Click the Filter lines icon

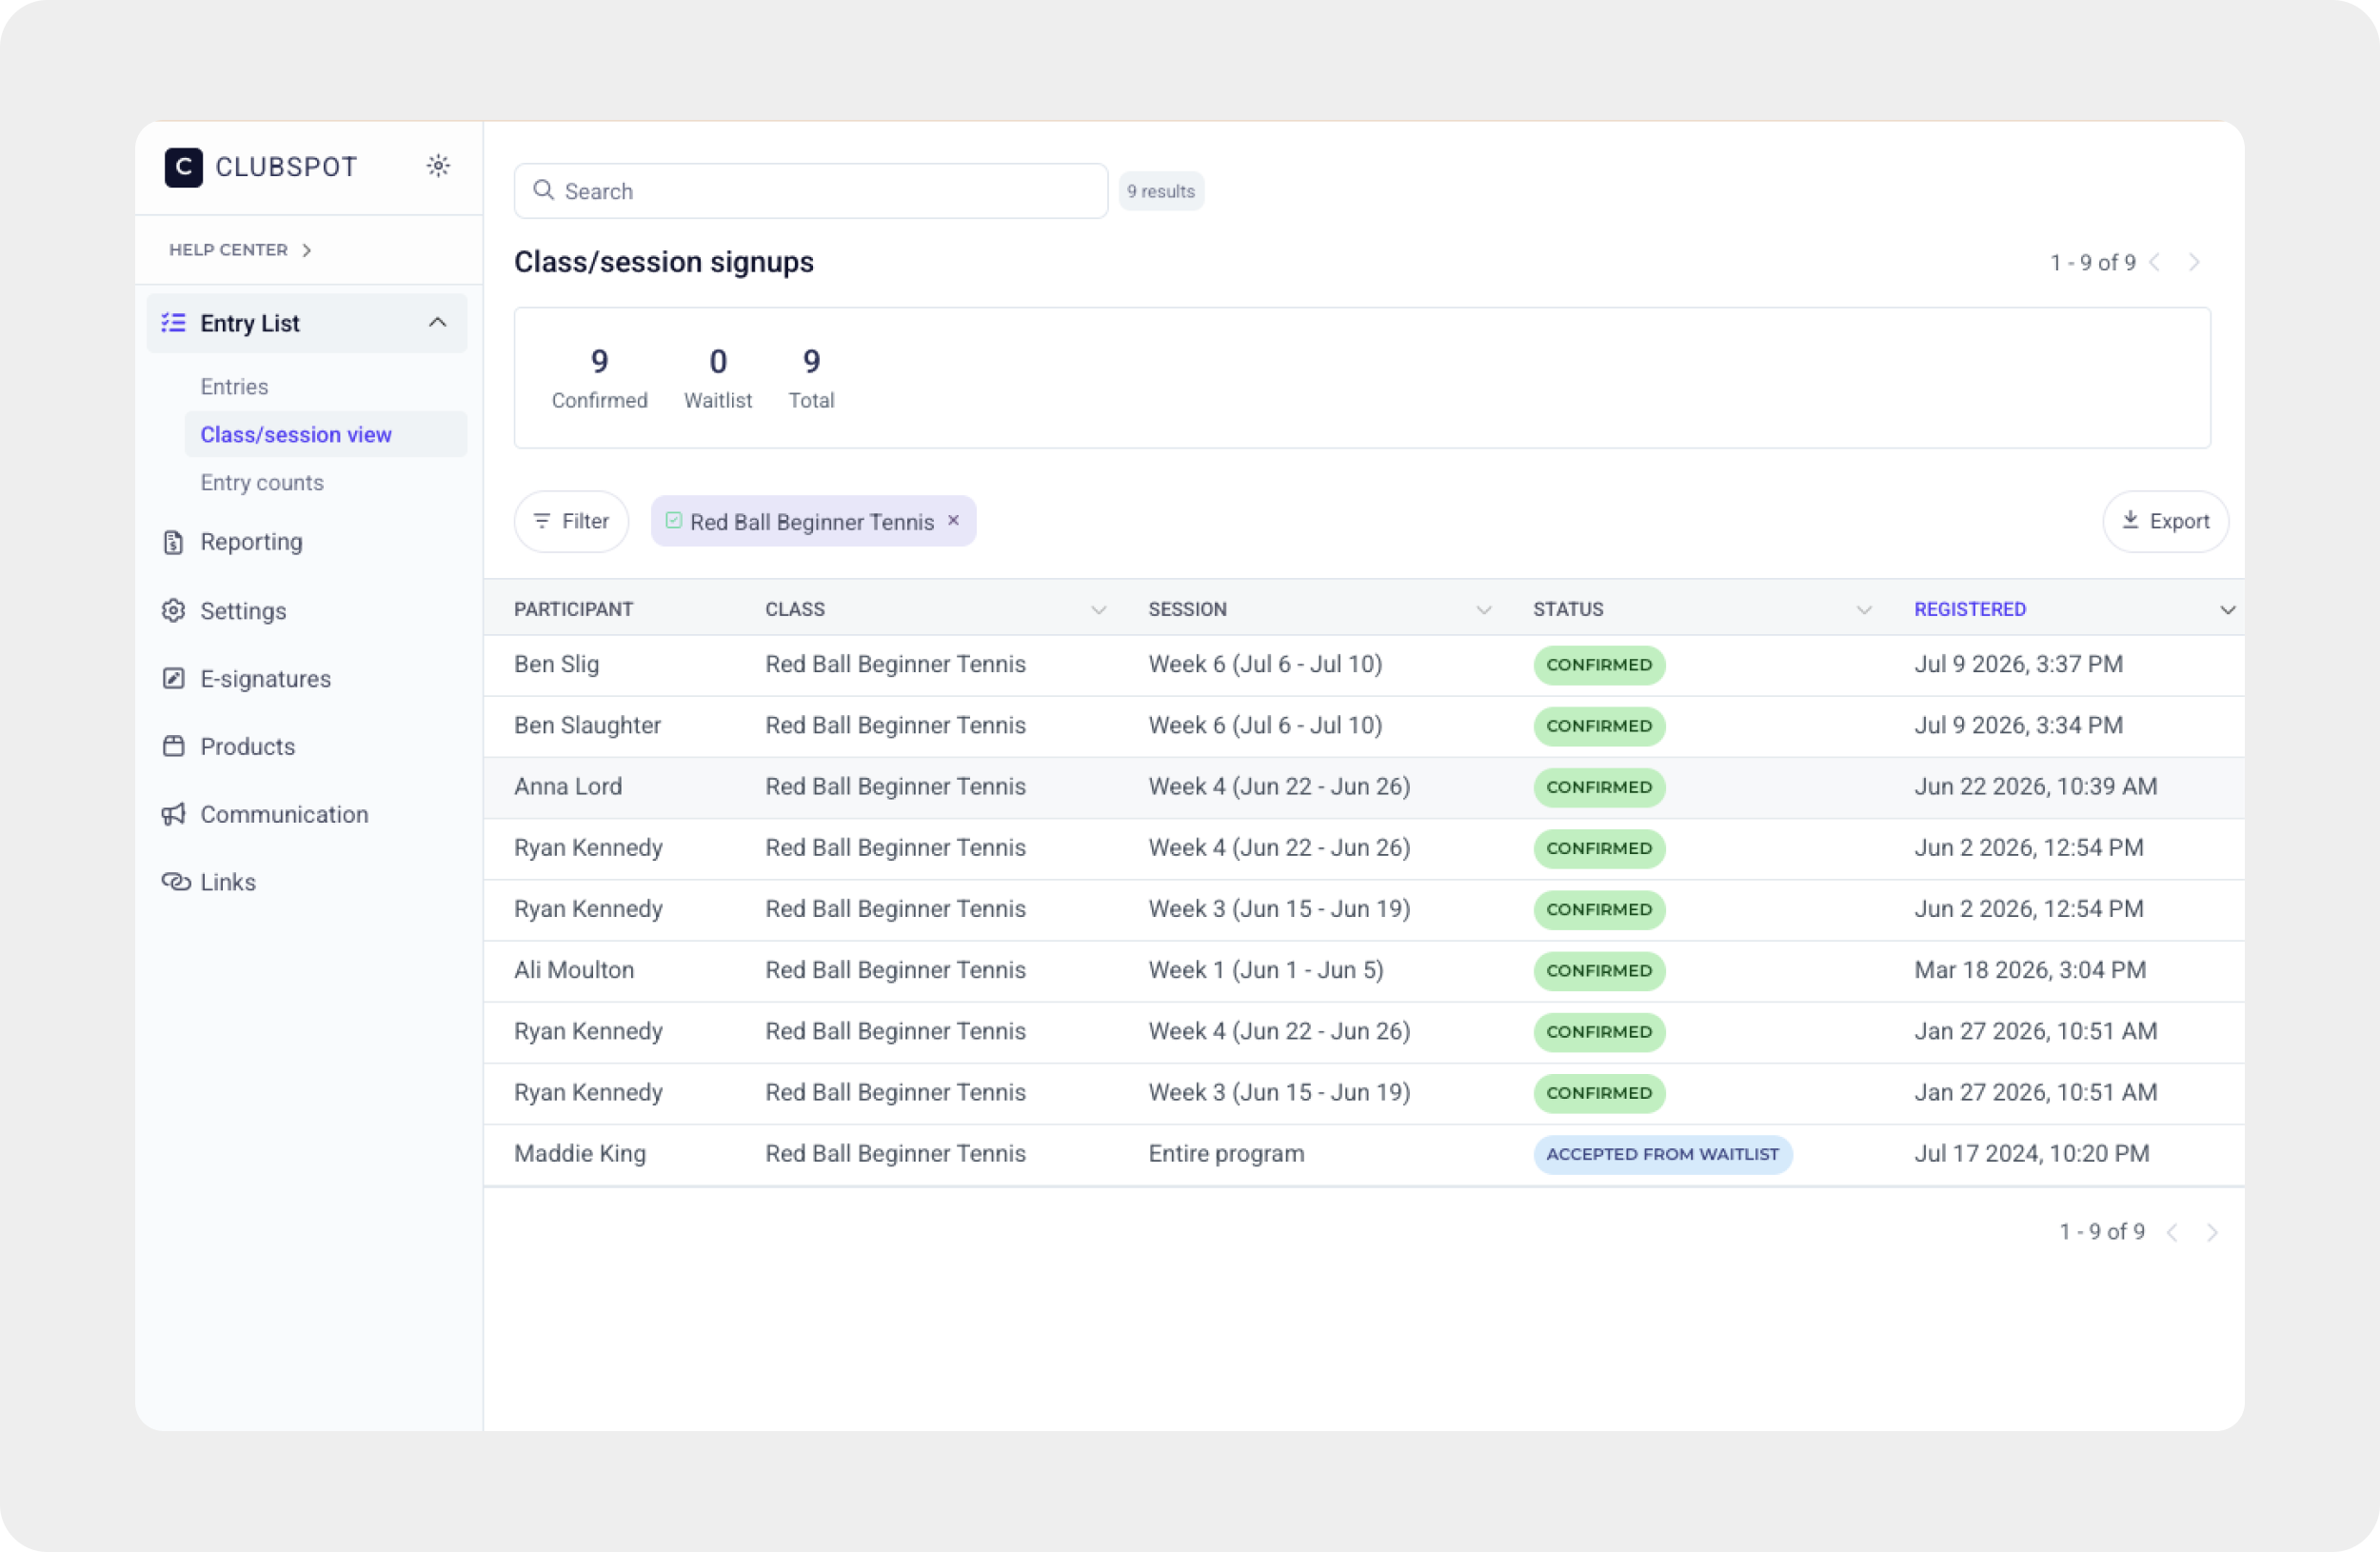click(x=542, y=521)
